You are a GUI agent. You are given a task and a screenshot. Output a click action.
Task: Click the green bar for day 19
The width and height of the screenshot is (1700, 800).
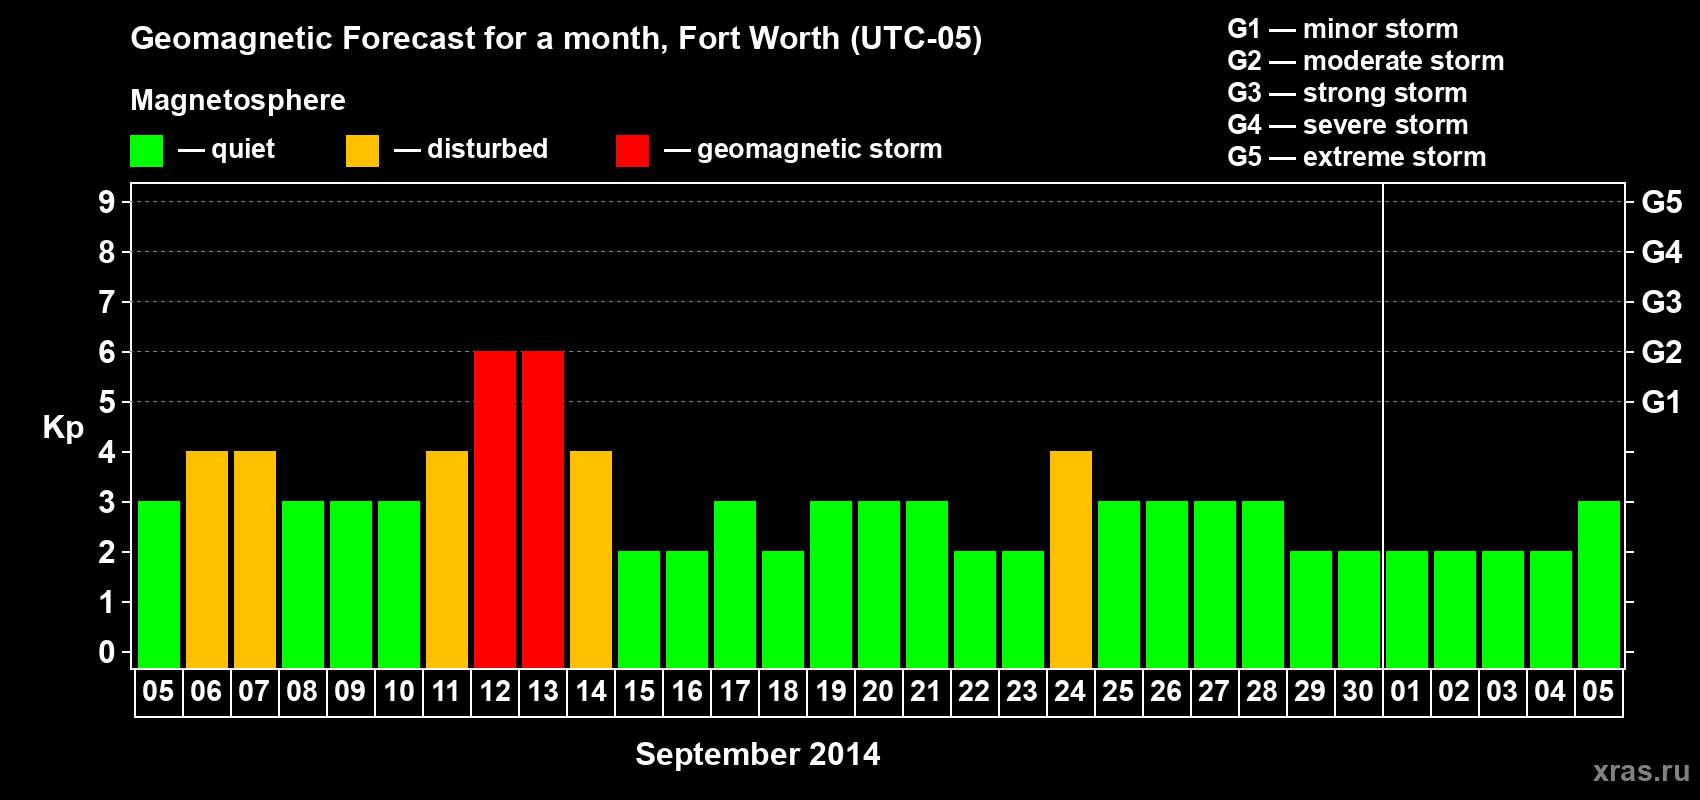coord(831,585)
